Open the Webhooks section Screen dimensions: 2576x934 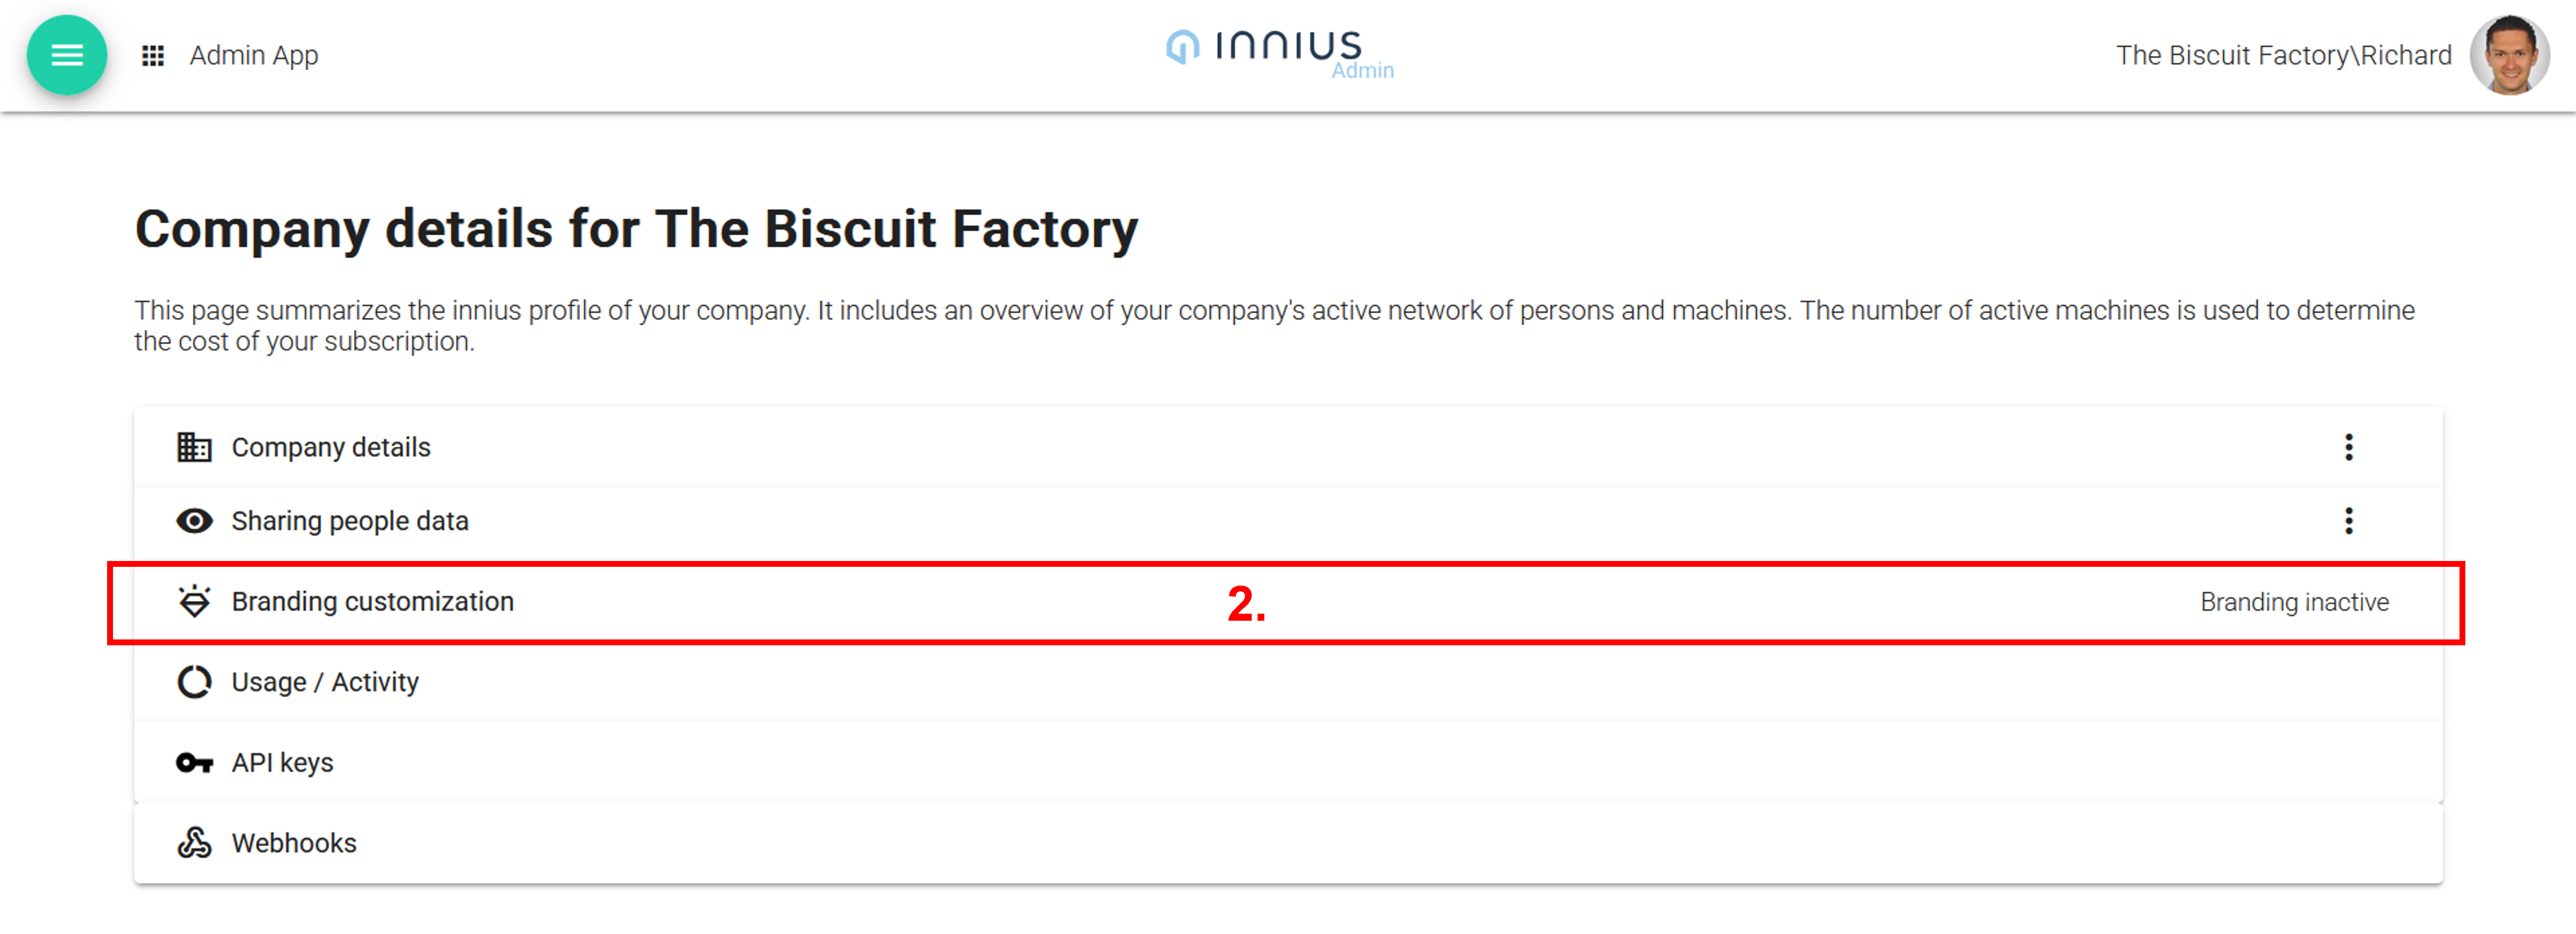click(x=294, y=843)
